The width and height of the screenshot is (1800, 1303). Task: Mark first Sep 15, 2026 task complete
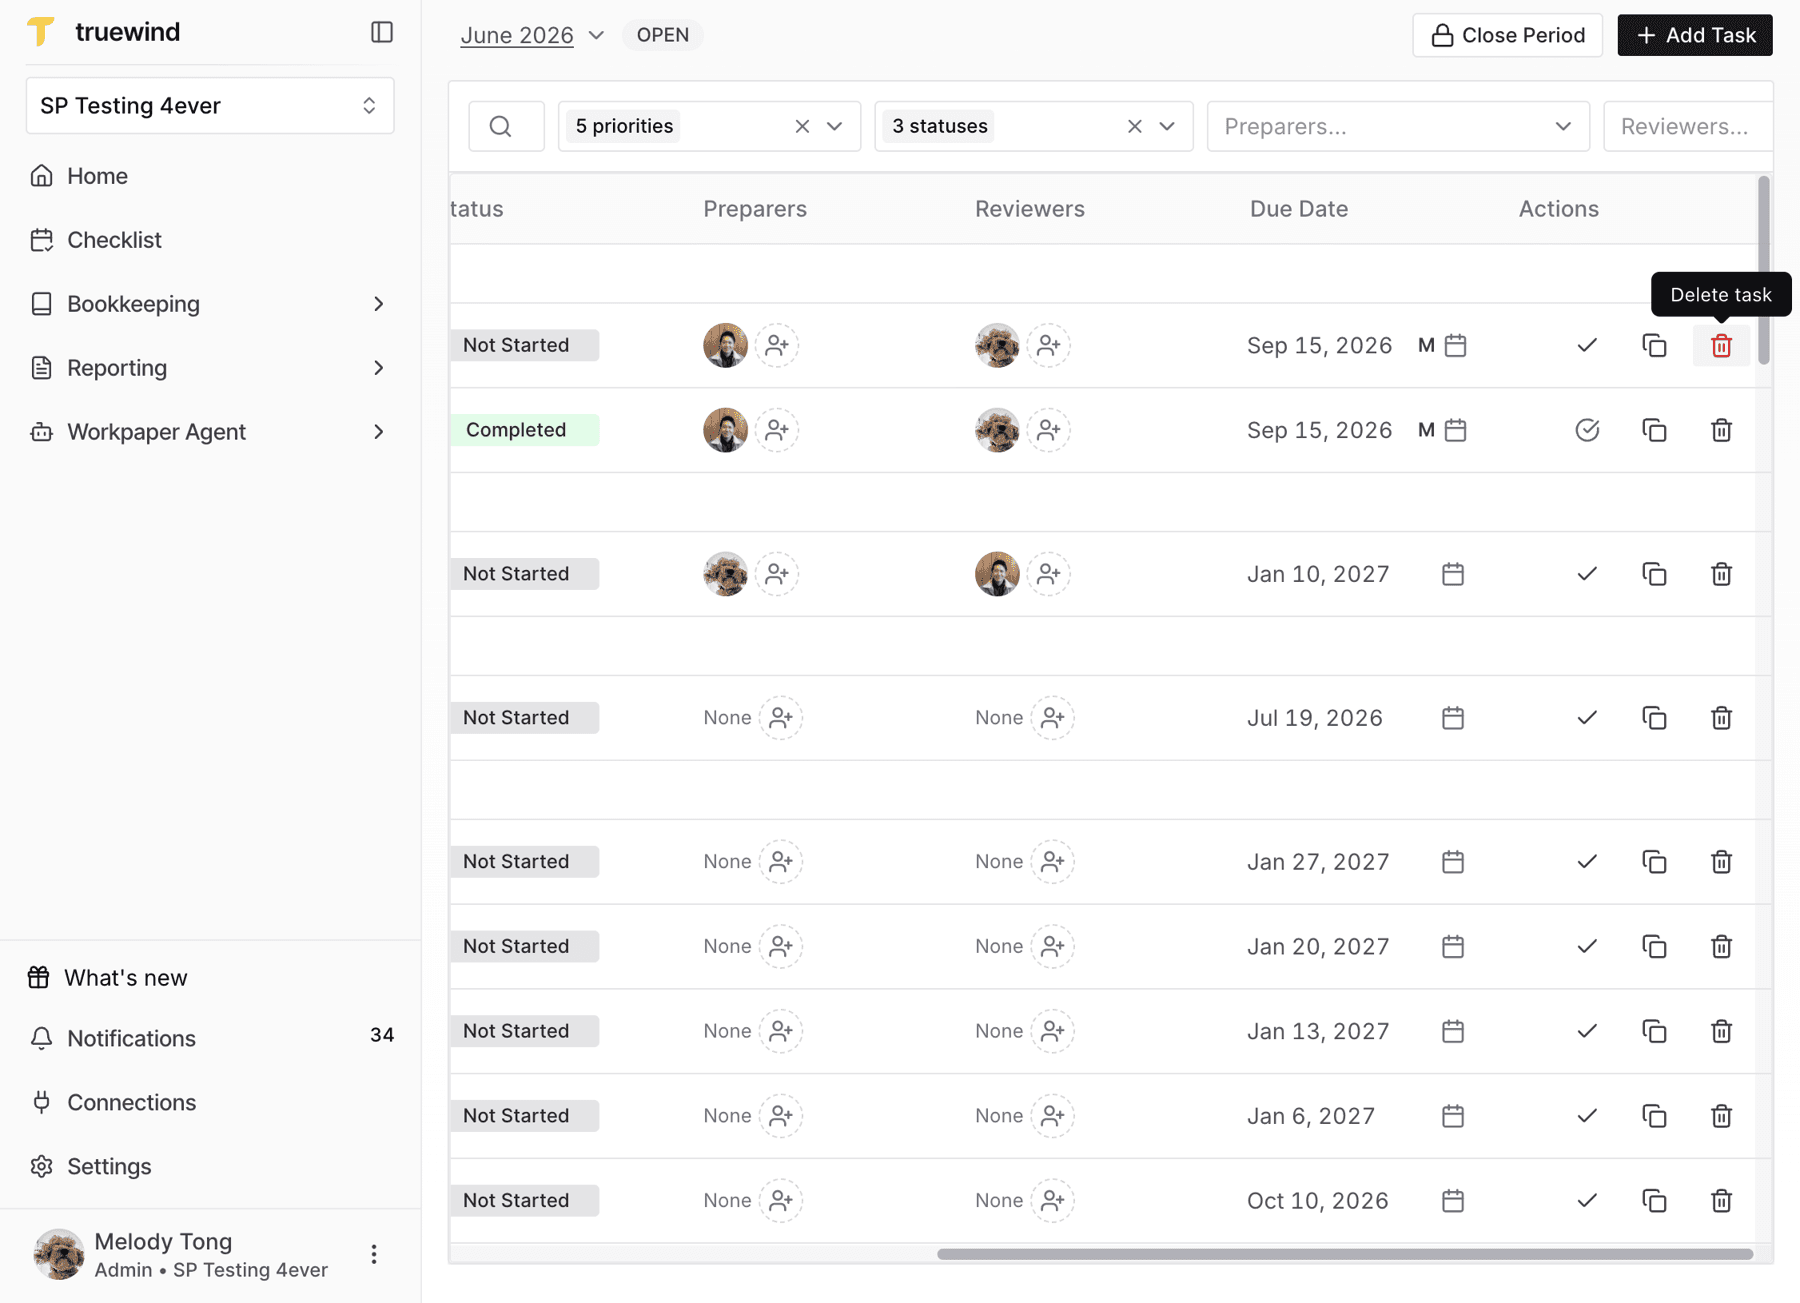(1587, 345)
